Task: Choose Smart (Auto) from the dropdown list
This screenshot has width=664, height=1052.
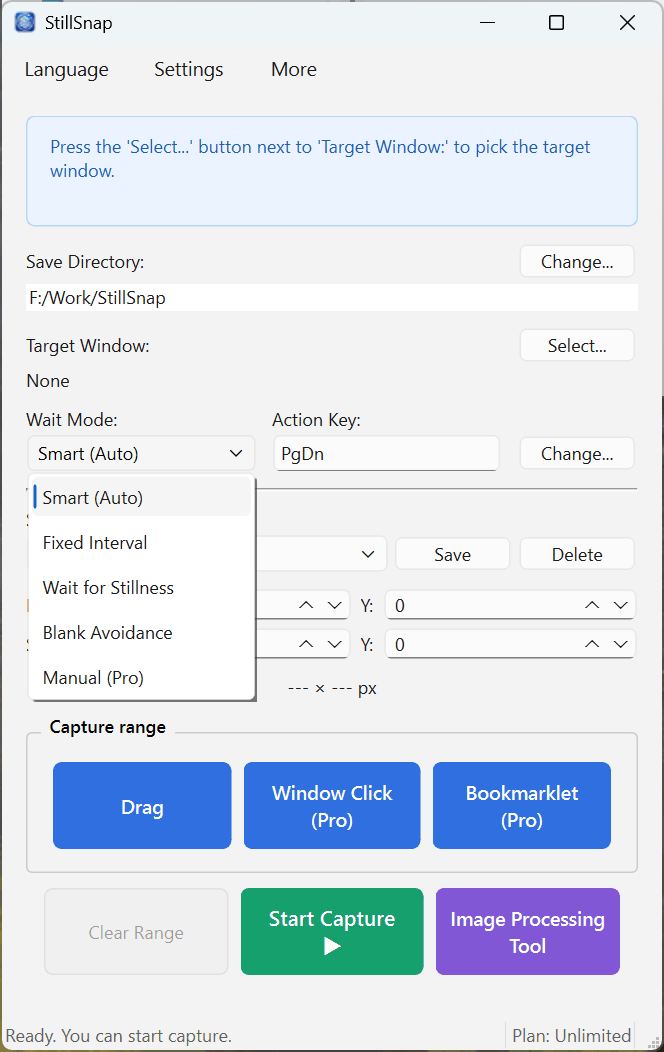Action: (x=142, y=497)
